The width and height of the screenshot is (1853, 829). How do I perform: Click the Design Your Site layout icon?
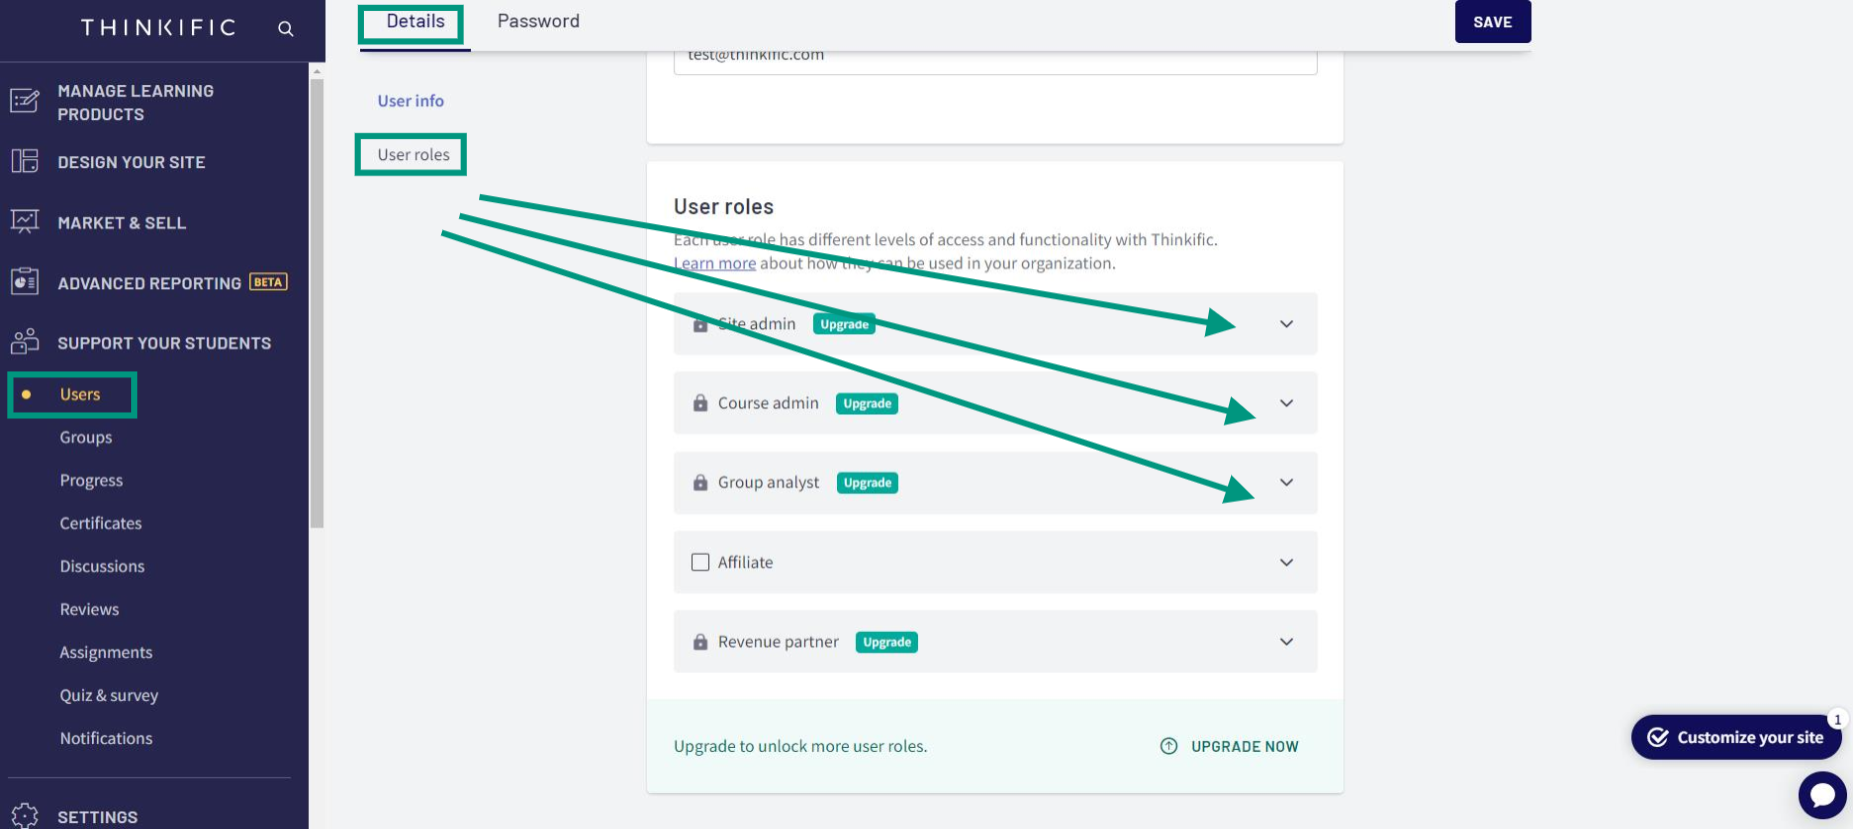pyautogui.click(x=24, y=161)
